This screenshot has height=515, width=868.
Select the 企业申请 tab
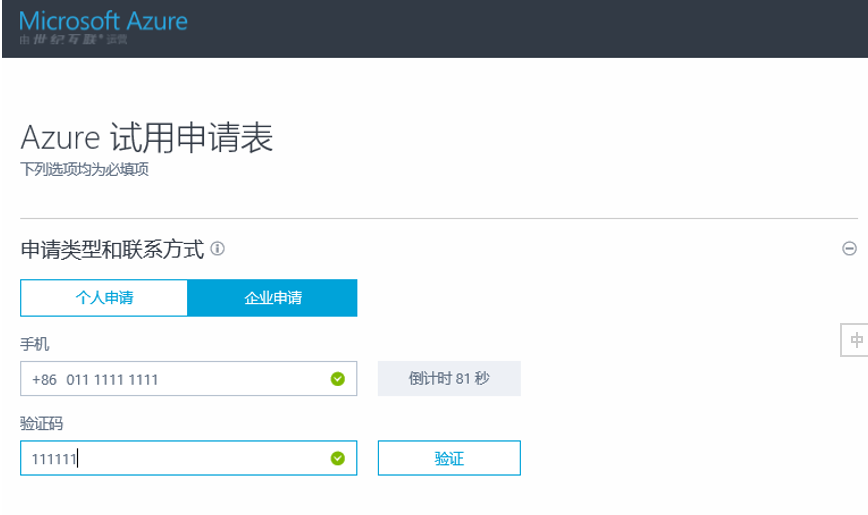tap(273, 298)
